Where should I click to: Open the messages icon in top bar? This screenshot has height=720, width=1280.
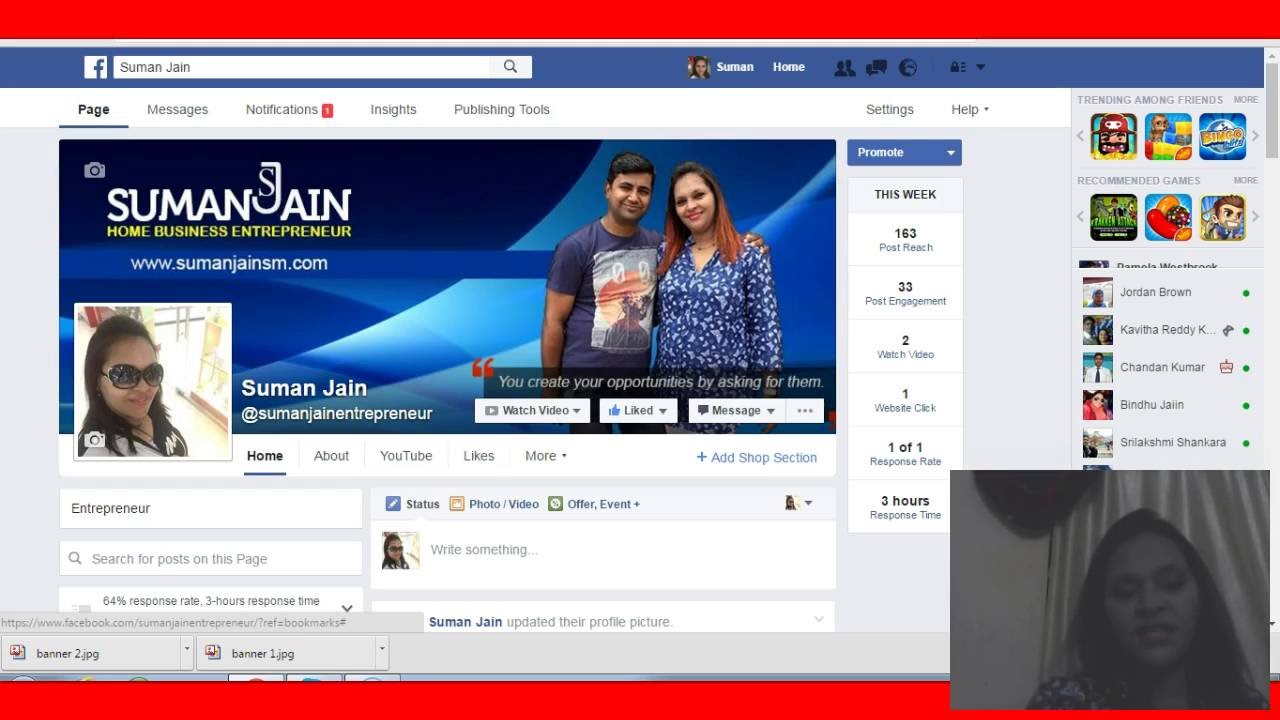pos(876,67)
